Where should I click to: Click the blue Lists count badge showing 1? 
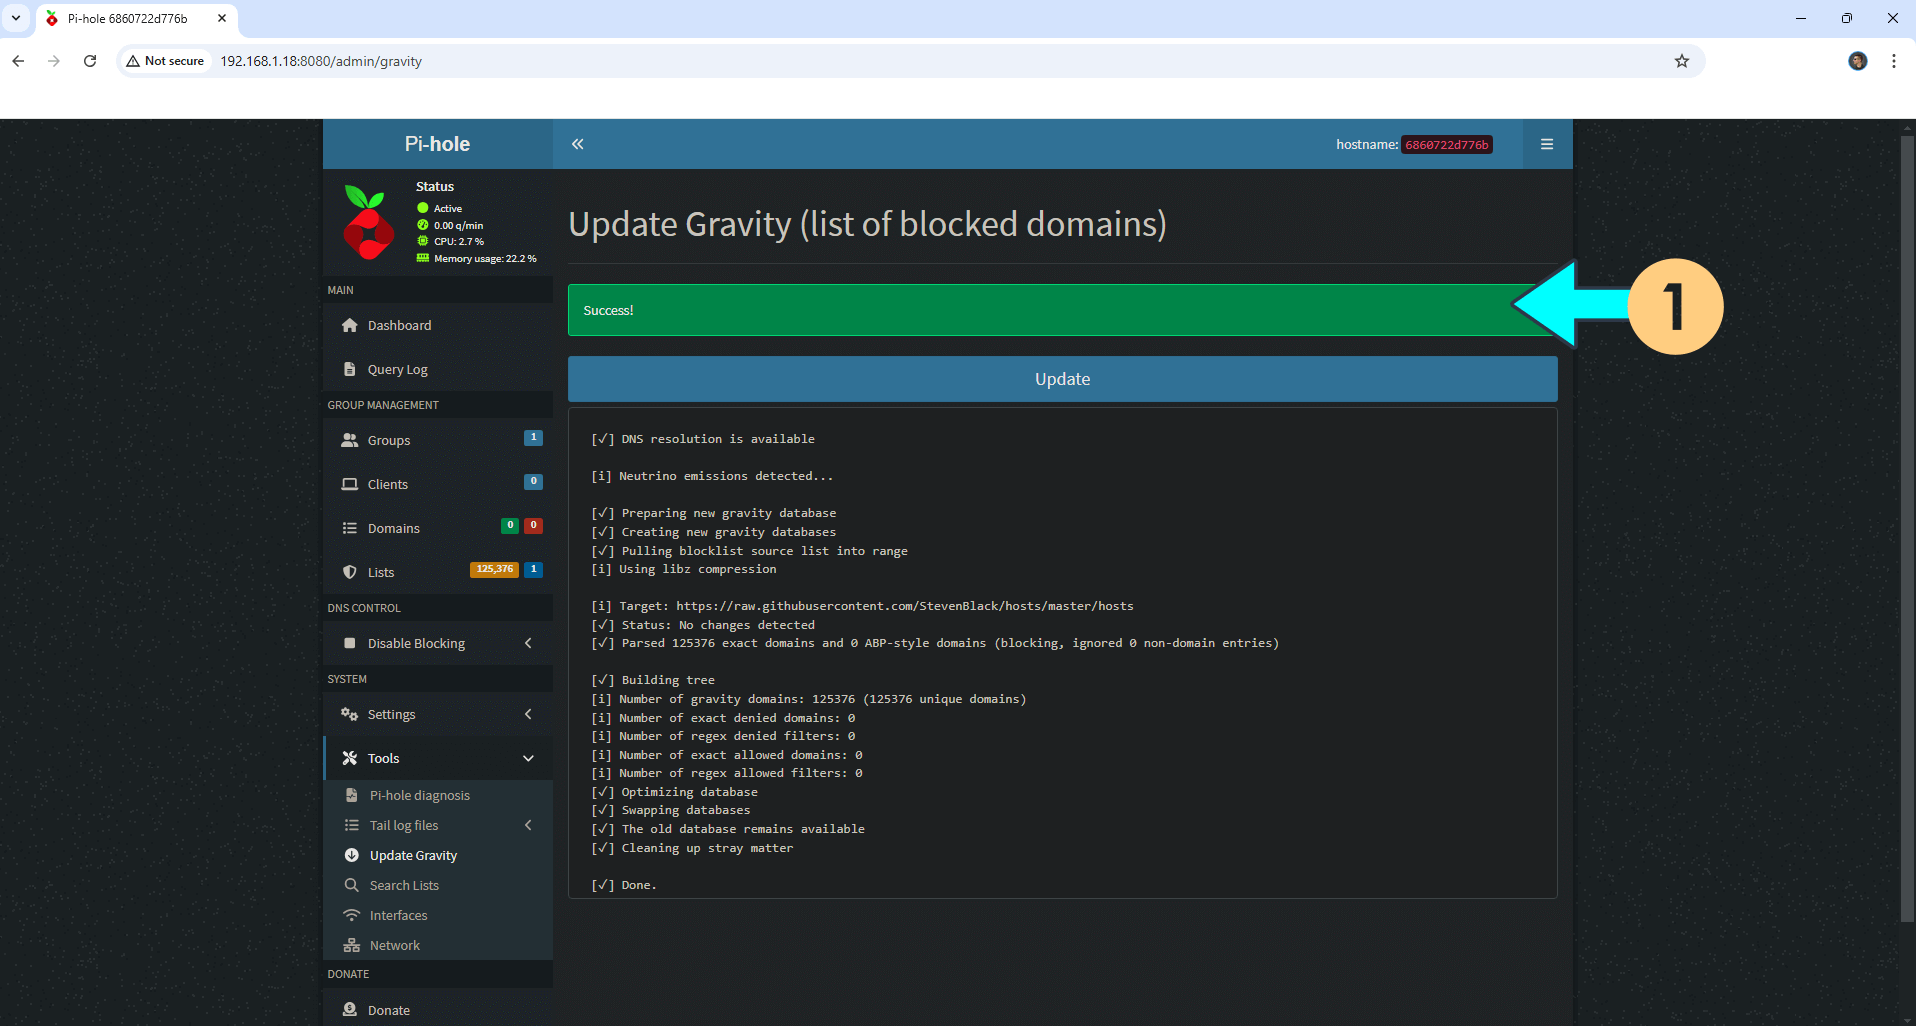pos(533,569)
